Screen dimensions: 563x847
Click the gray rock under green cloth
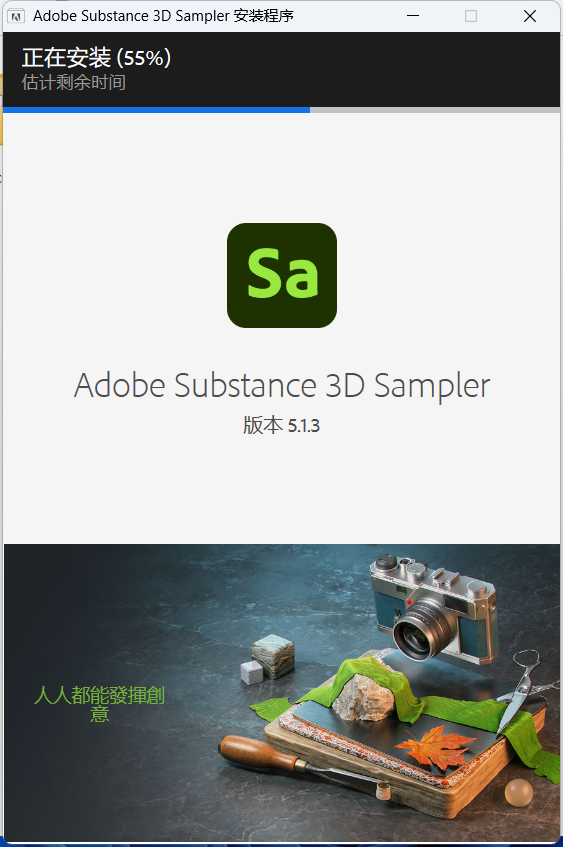click(363, 698)
